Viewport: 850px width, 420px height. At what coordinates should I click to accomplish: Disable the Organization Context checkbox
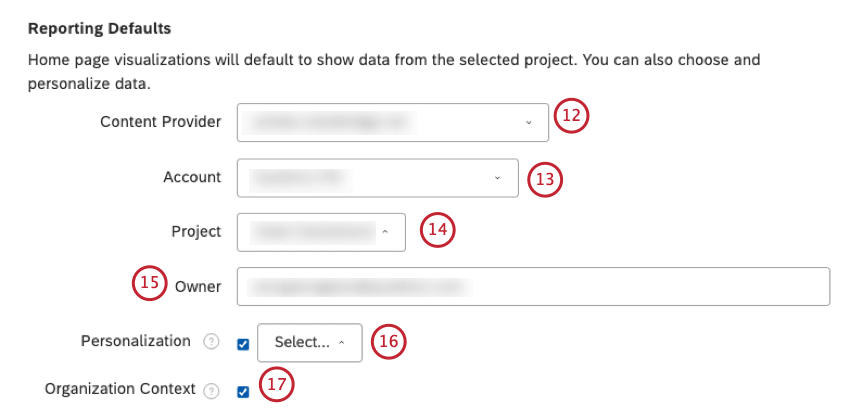pyautogui.click(x=243, y=392)
